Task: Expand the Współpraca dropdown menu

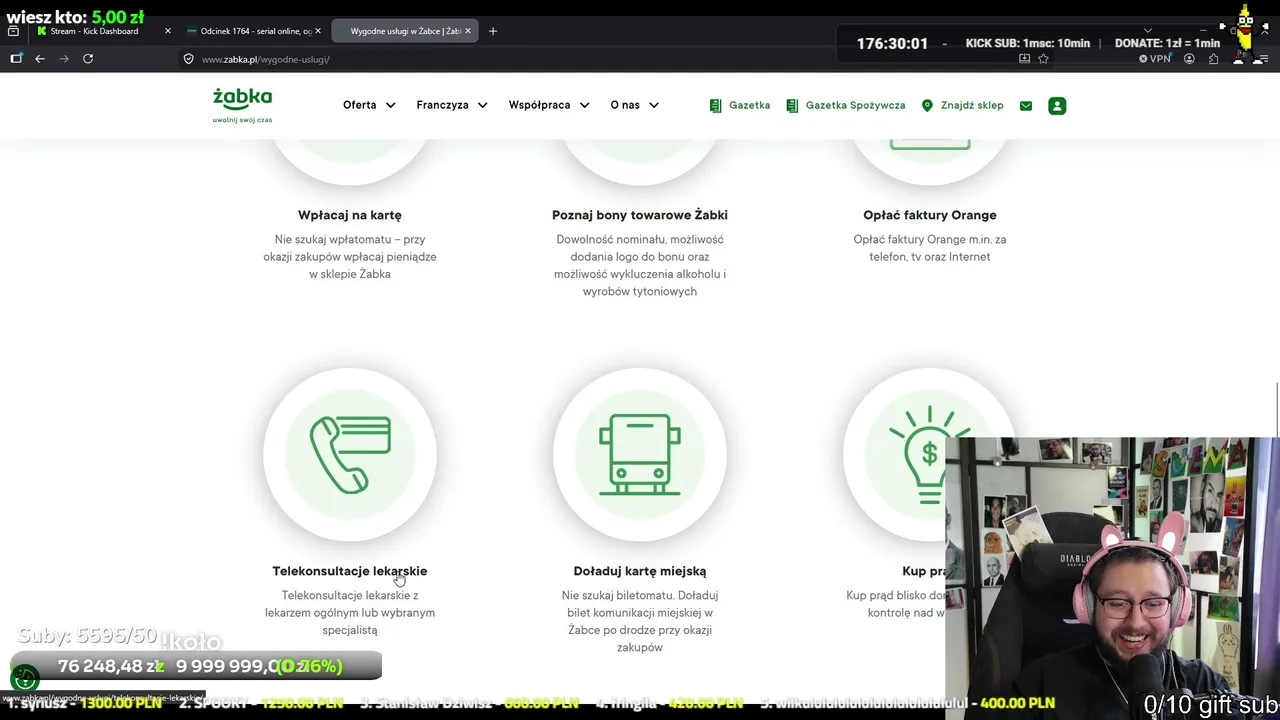Action: tap(549, 105)
